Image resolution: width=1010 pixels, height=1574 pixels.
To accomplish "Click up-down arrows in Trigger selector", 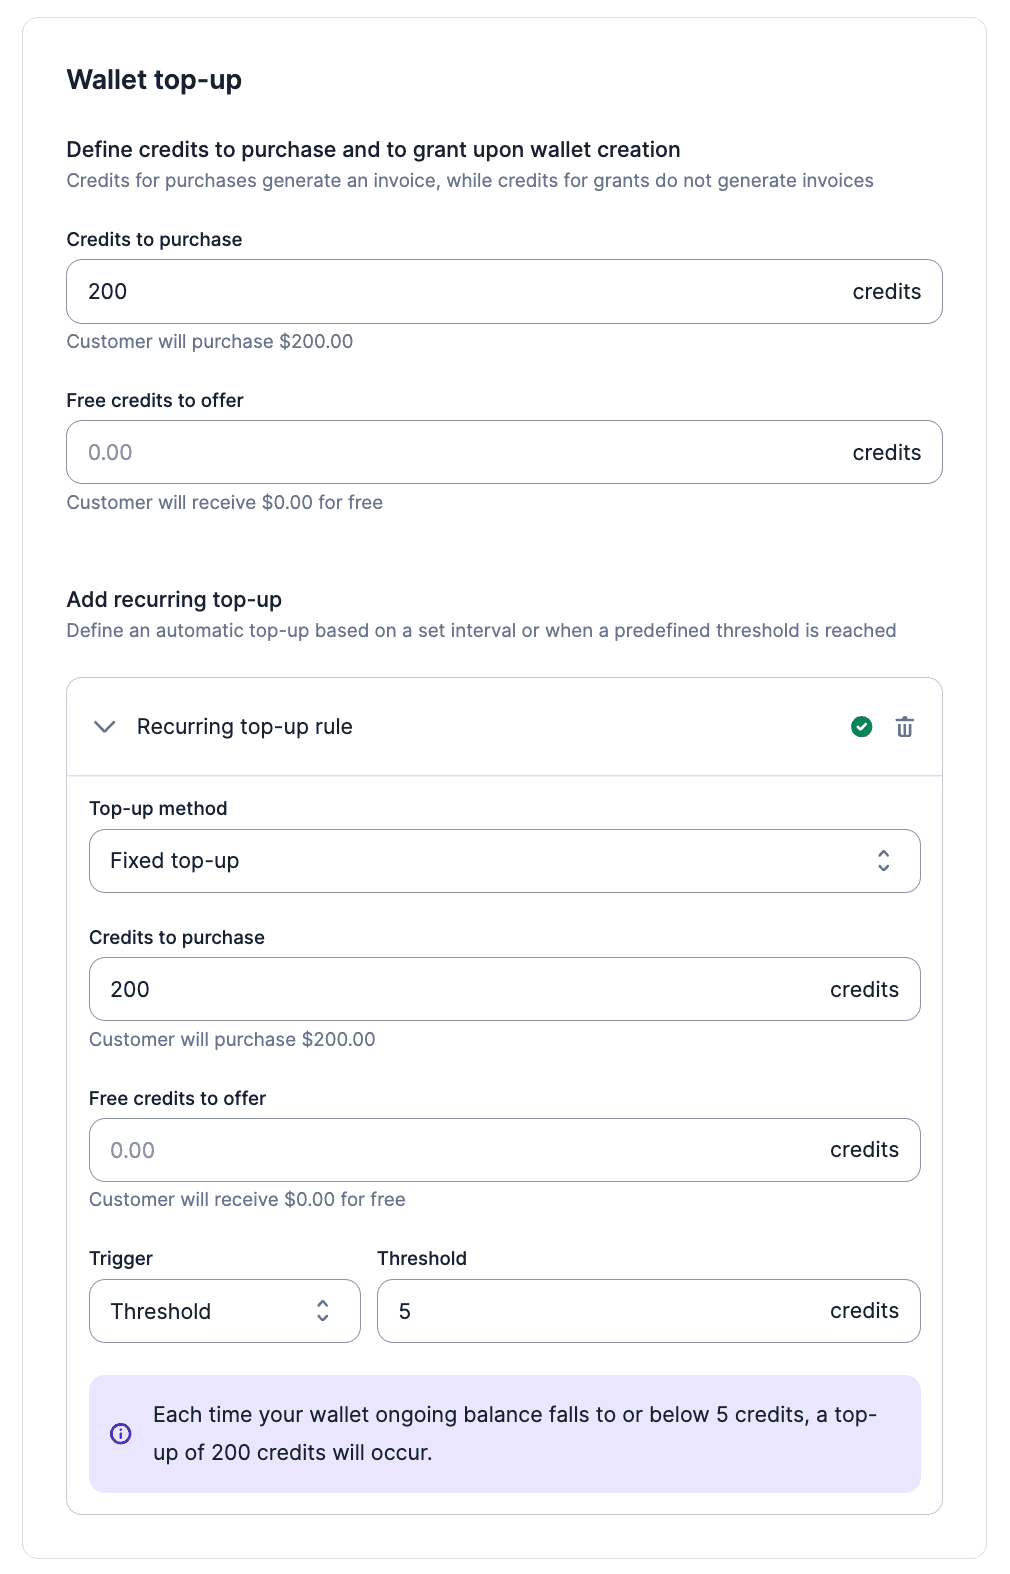I will tap(323, 1311).
